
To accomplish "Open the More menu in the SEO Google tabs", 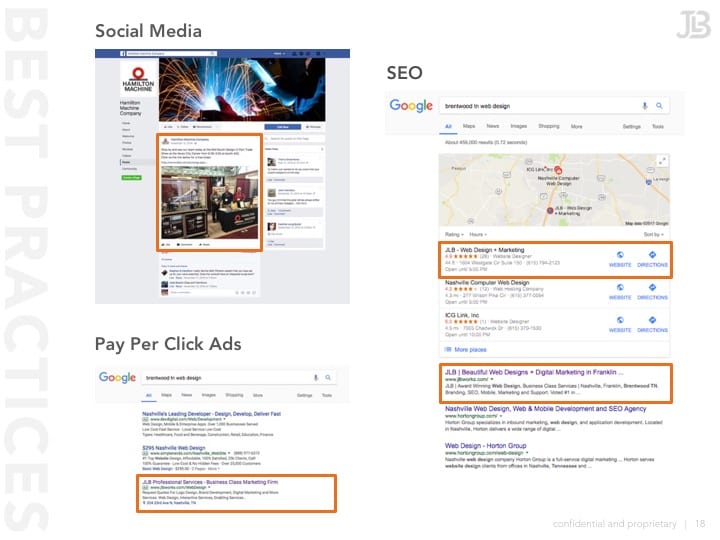I will click(577, 126).
